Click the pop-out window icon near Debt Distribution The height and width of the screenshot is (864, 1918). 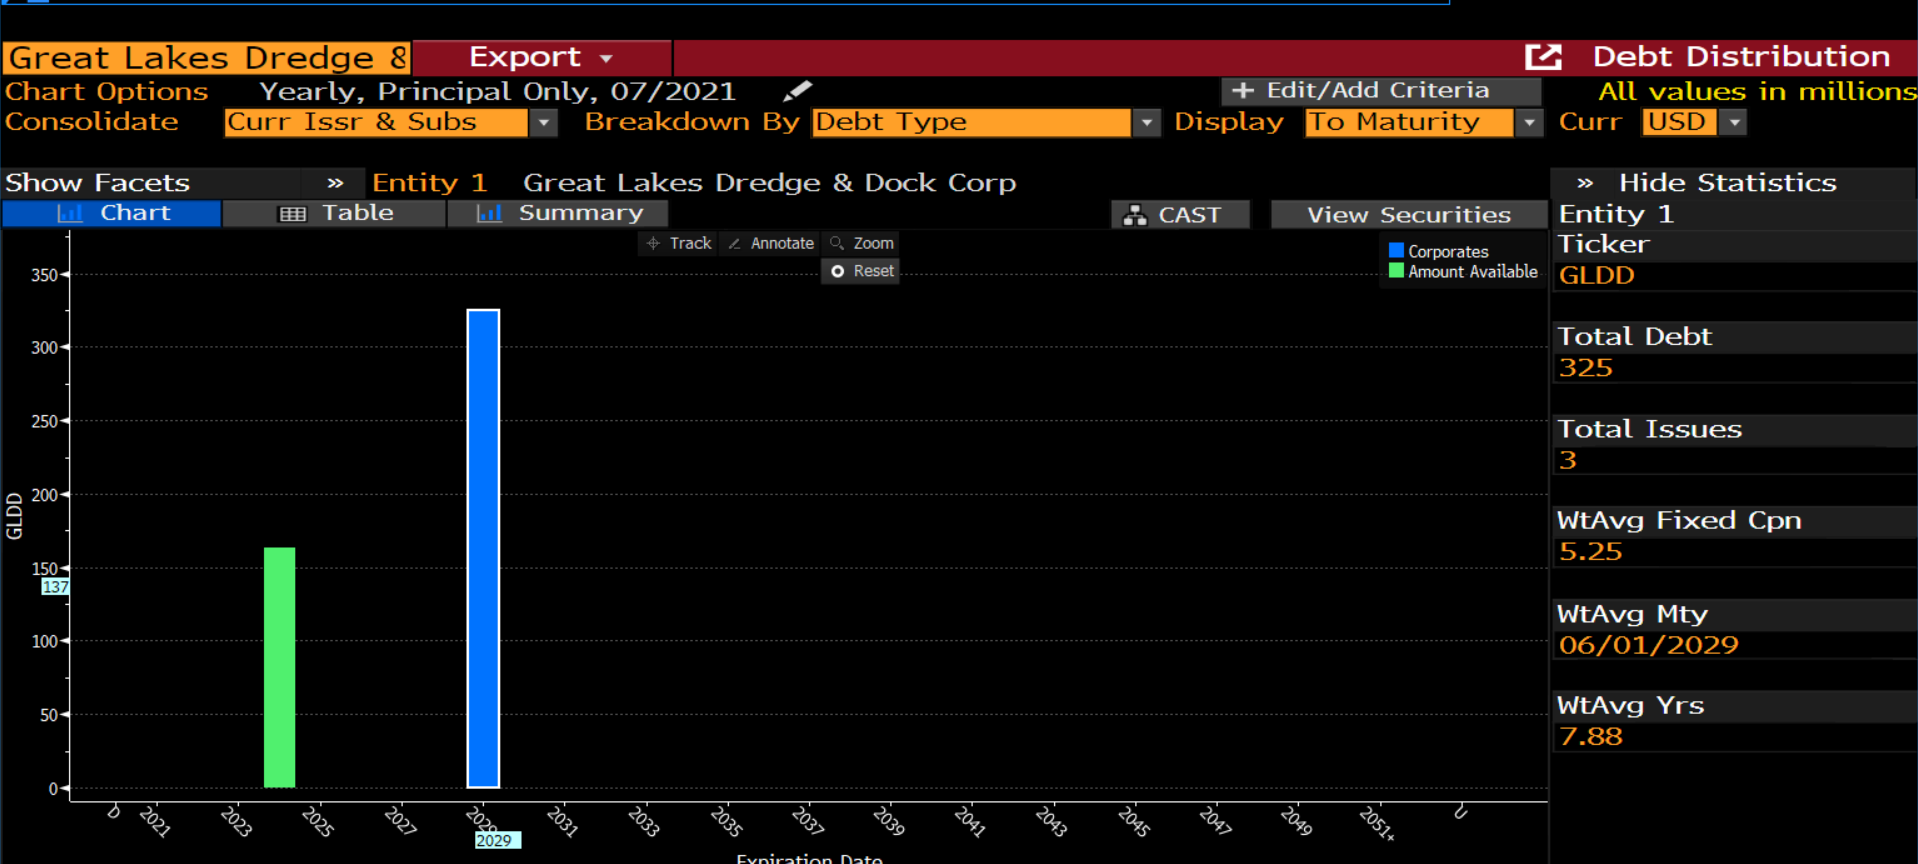coord(1543,57)
